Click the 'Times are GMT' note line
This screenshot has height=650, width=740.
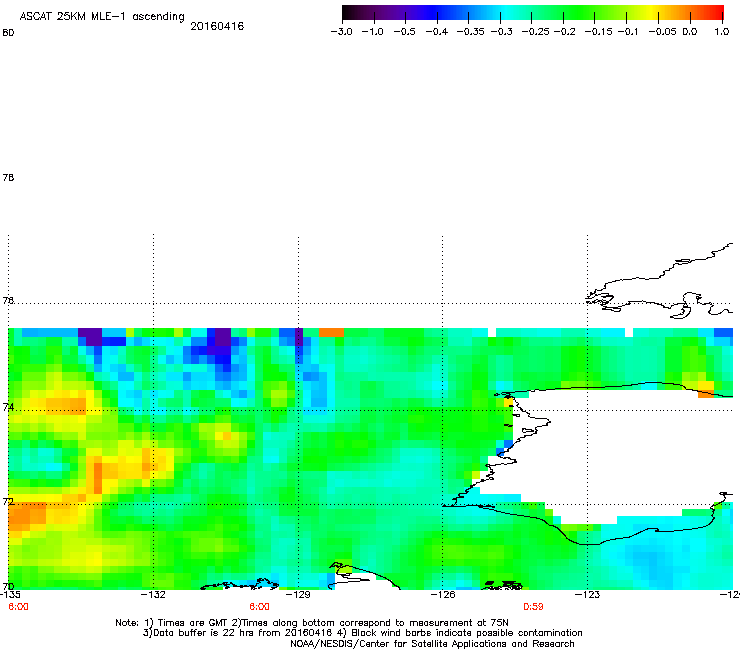tap(312, 623)
